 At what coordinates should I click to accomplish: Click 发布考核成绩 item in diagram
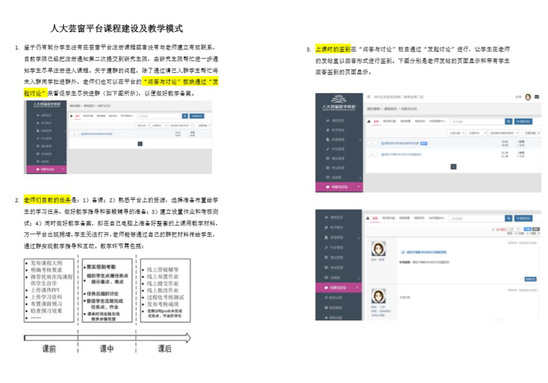[163, 304]
